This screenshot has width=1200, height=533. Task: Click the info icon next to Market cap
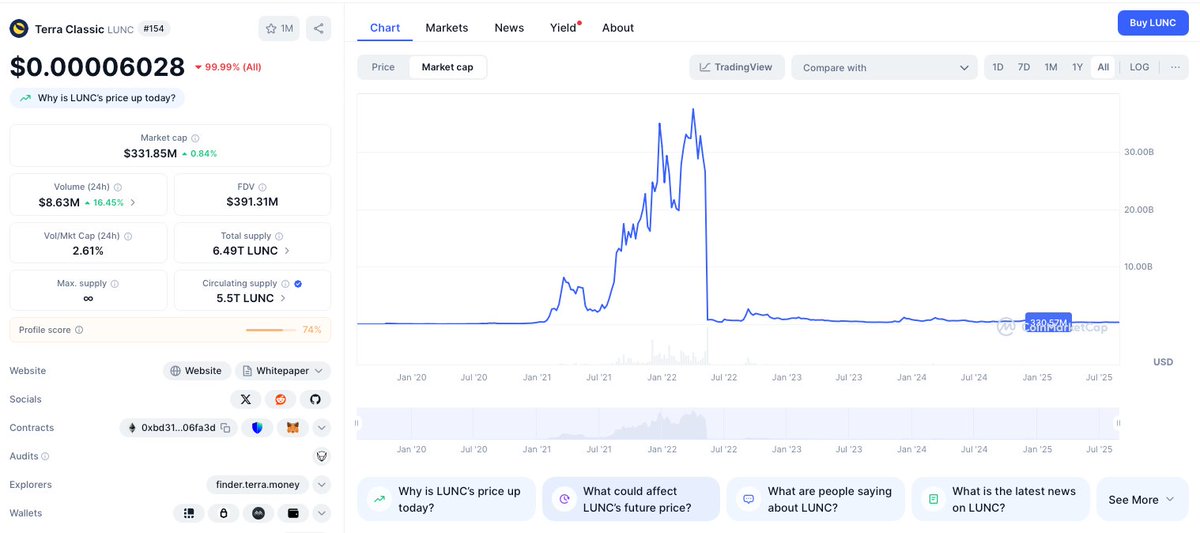pyautogui.click(x=195, y=138)
